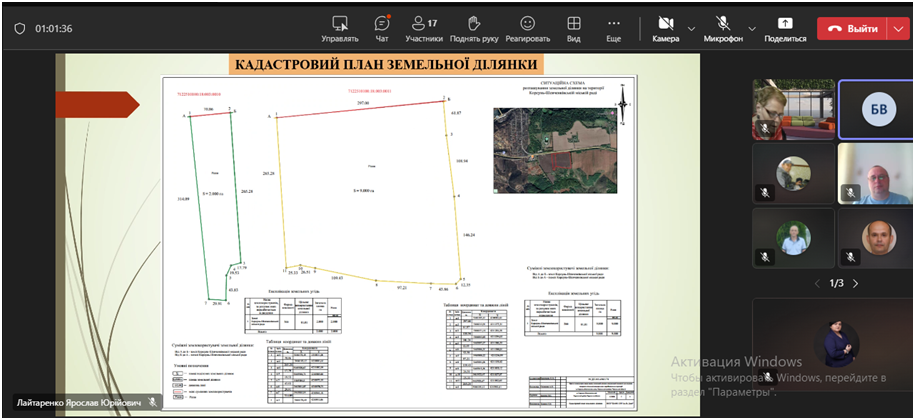Toggle the Камера on or off
This screenshot has height=420, width=915.
[x=666, y=28]
